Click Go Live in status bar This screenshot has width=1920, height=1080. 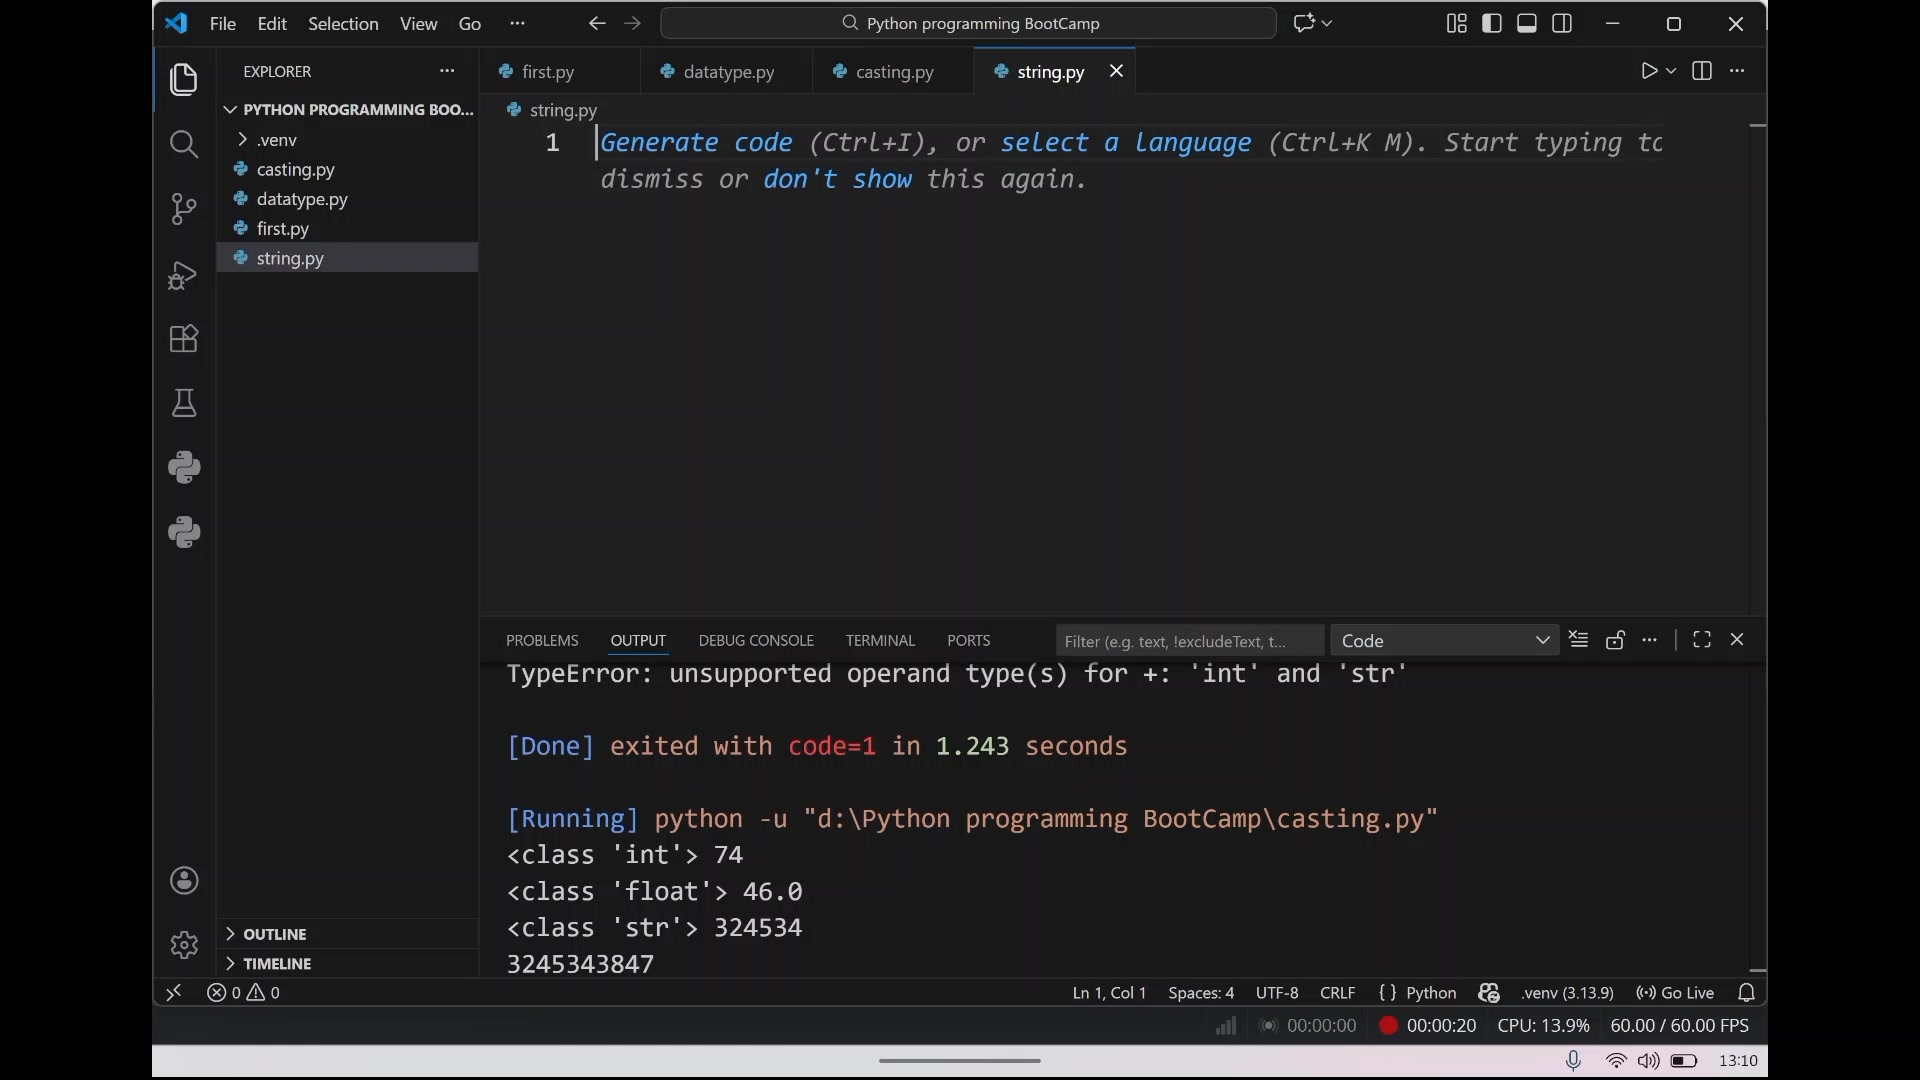click(1675, 993)
